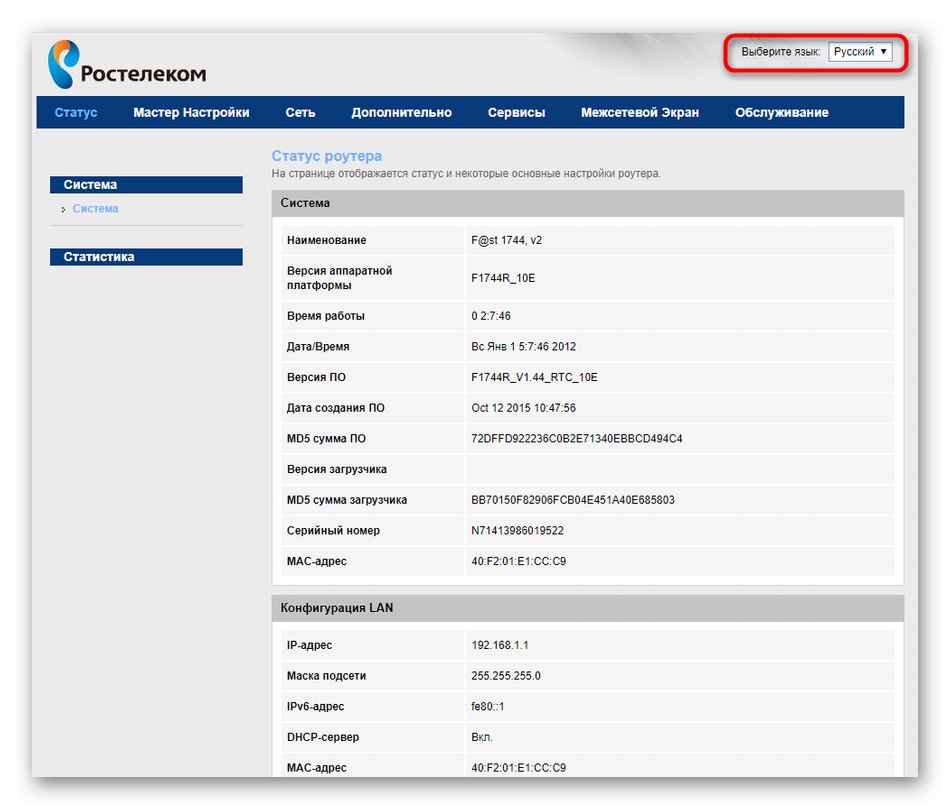Click the Наименование row label
The image size is (950, 809).
[327, 241]
